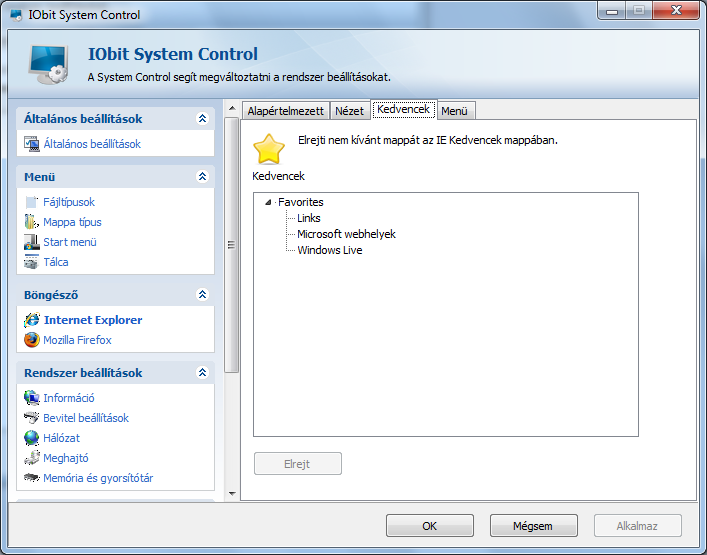Viewport: 707px width, 555px height.
Task: Minimize the IObit System Control window
Action: pos(612,11)
